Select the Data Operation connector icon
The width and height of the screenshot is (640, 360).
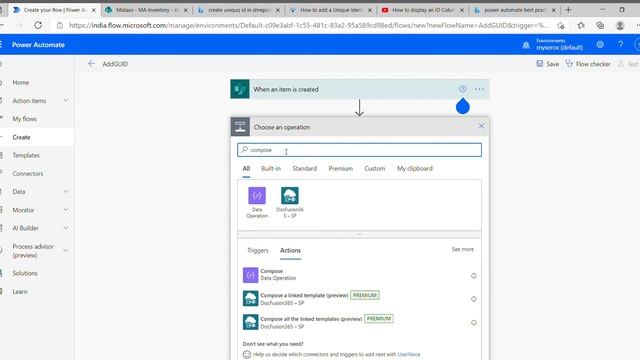click(x=257, y=196)
